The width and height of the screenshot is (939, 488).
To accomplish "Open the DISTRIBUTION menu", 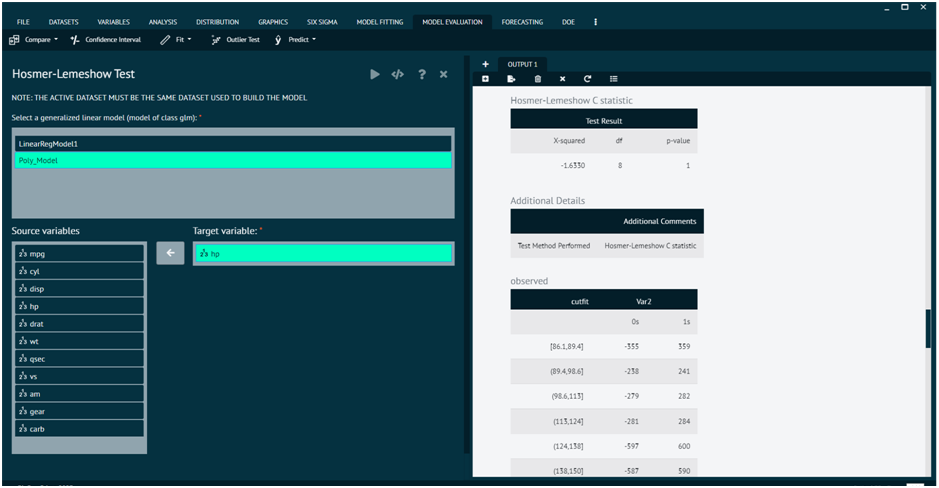I will click(x=217, y=22).
